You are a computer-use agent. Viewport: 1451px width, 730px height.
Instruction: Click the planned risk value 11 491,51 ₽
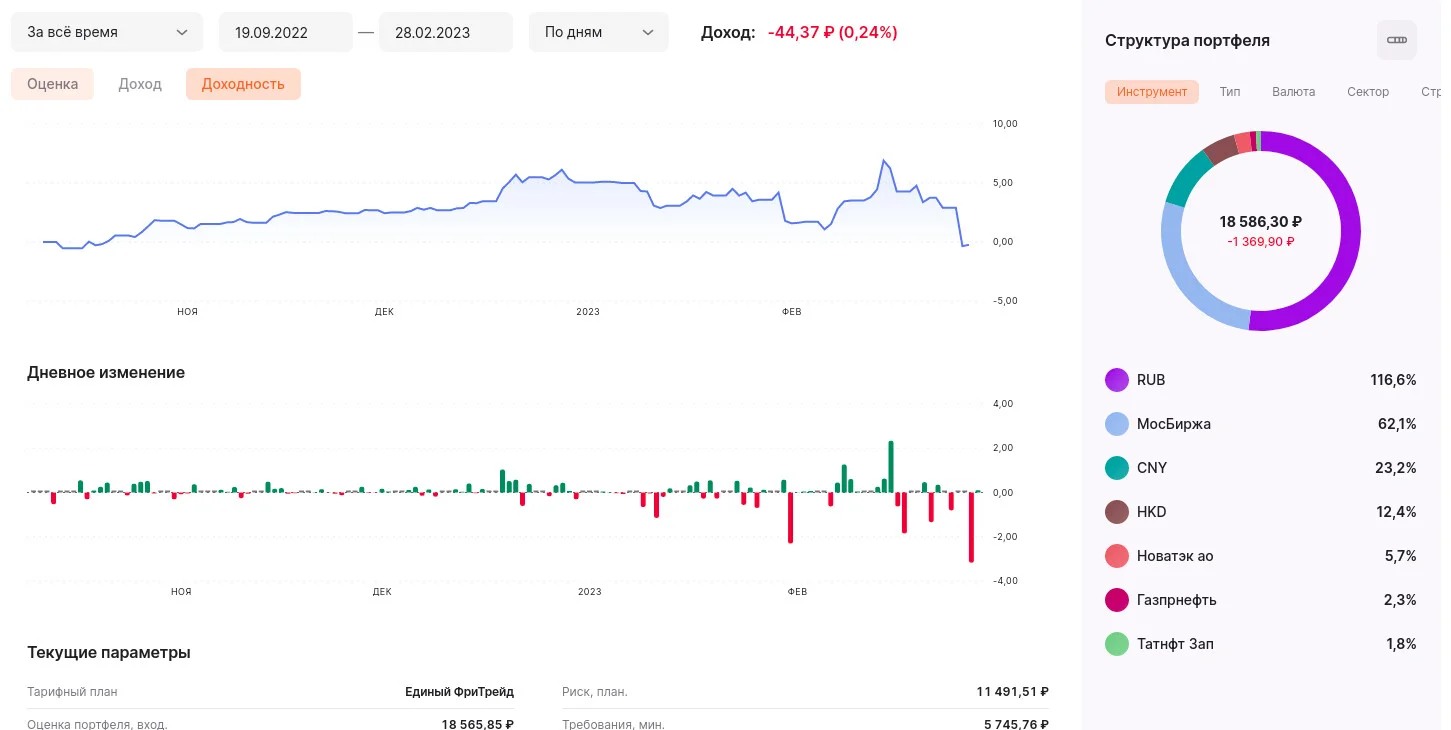pos(1012,692)
